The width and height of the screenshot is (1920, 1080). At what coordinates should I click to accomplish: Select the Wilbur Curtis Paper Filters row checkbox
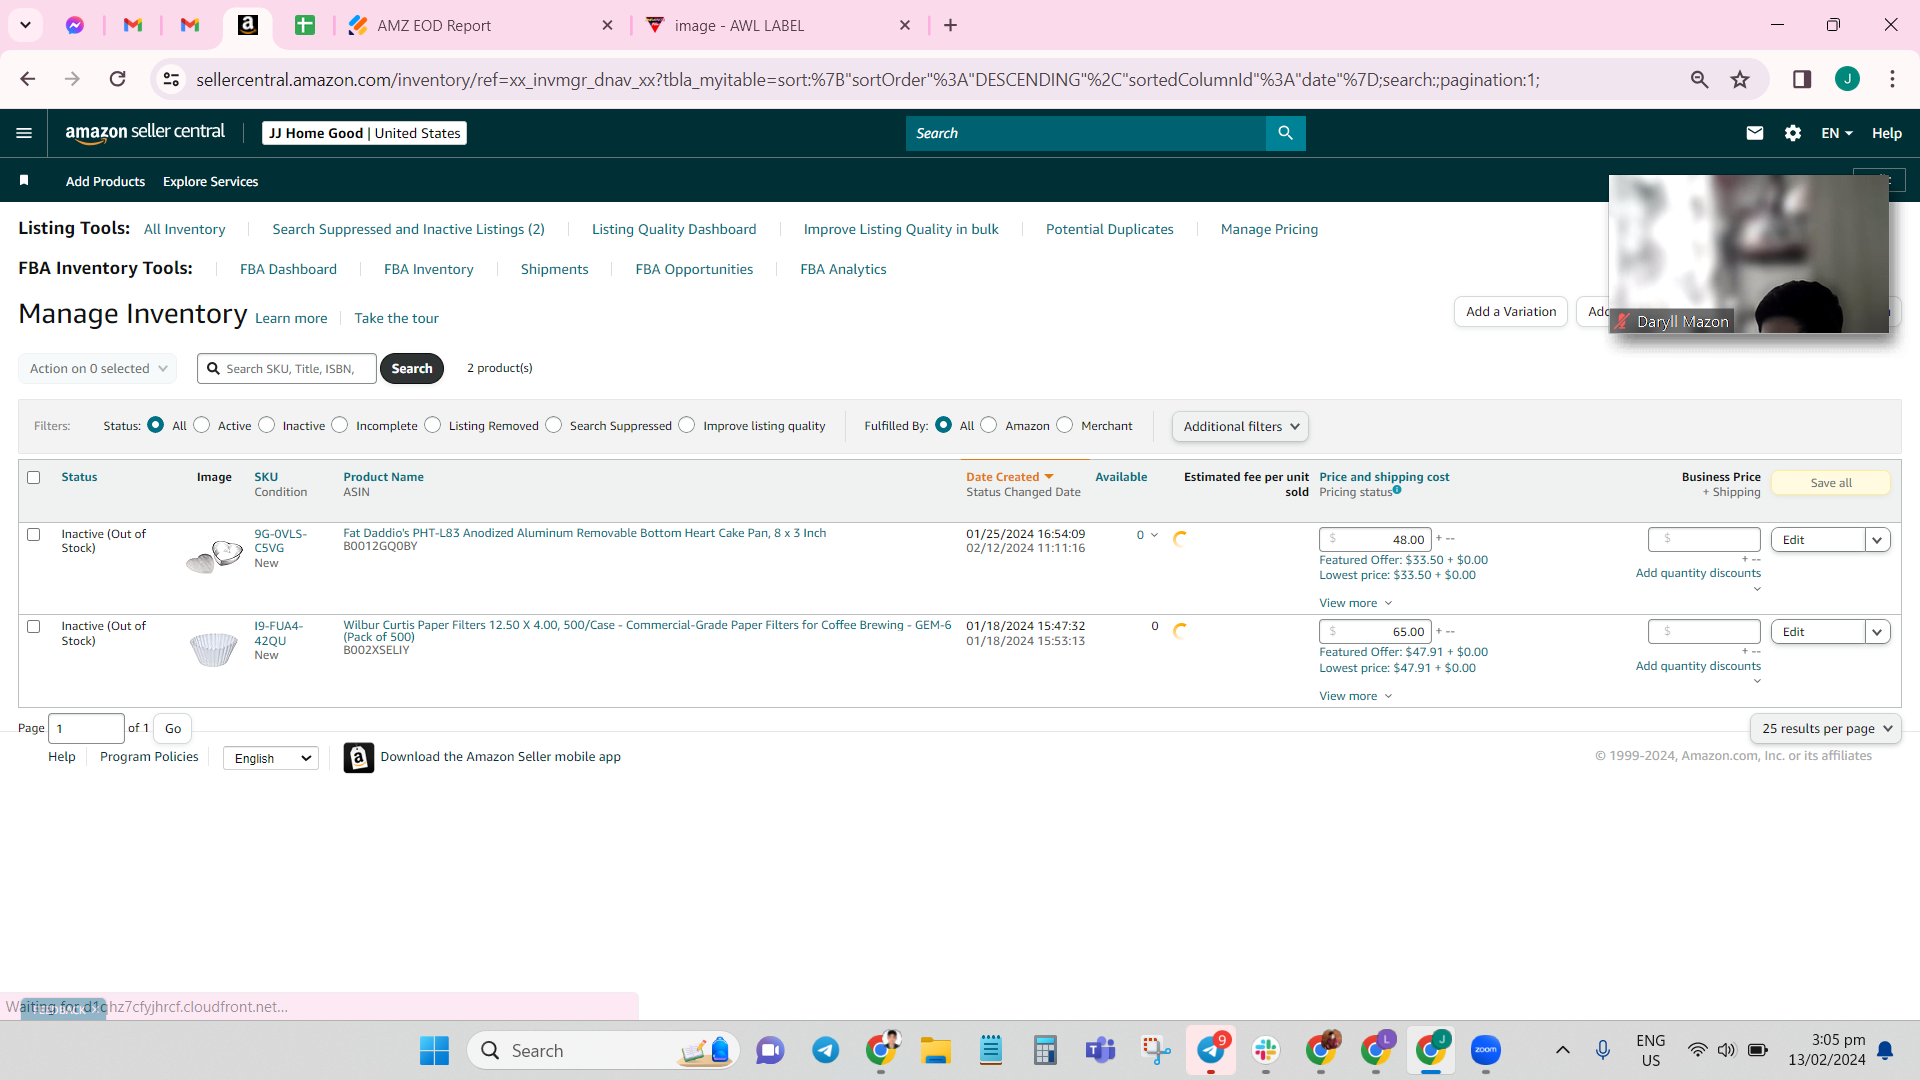click(33, 627)
